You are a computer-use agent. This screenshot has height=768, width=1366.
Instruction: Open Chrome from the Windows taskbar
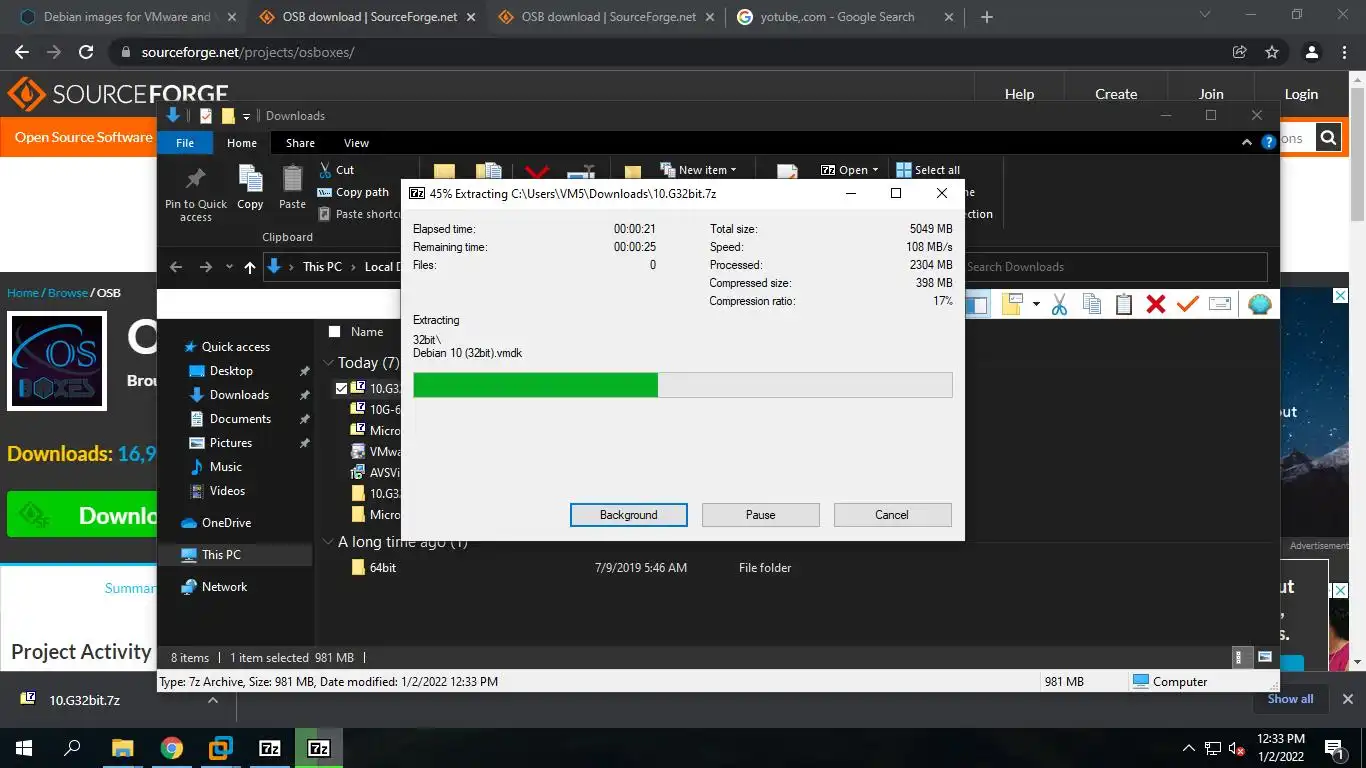tap(172, 748)
